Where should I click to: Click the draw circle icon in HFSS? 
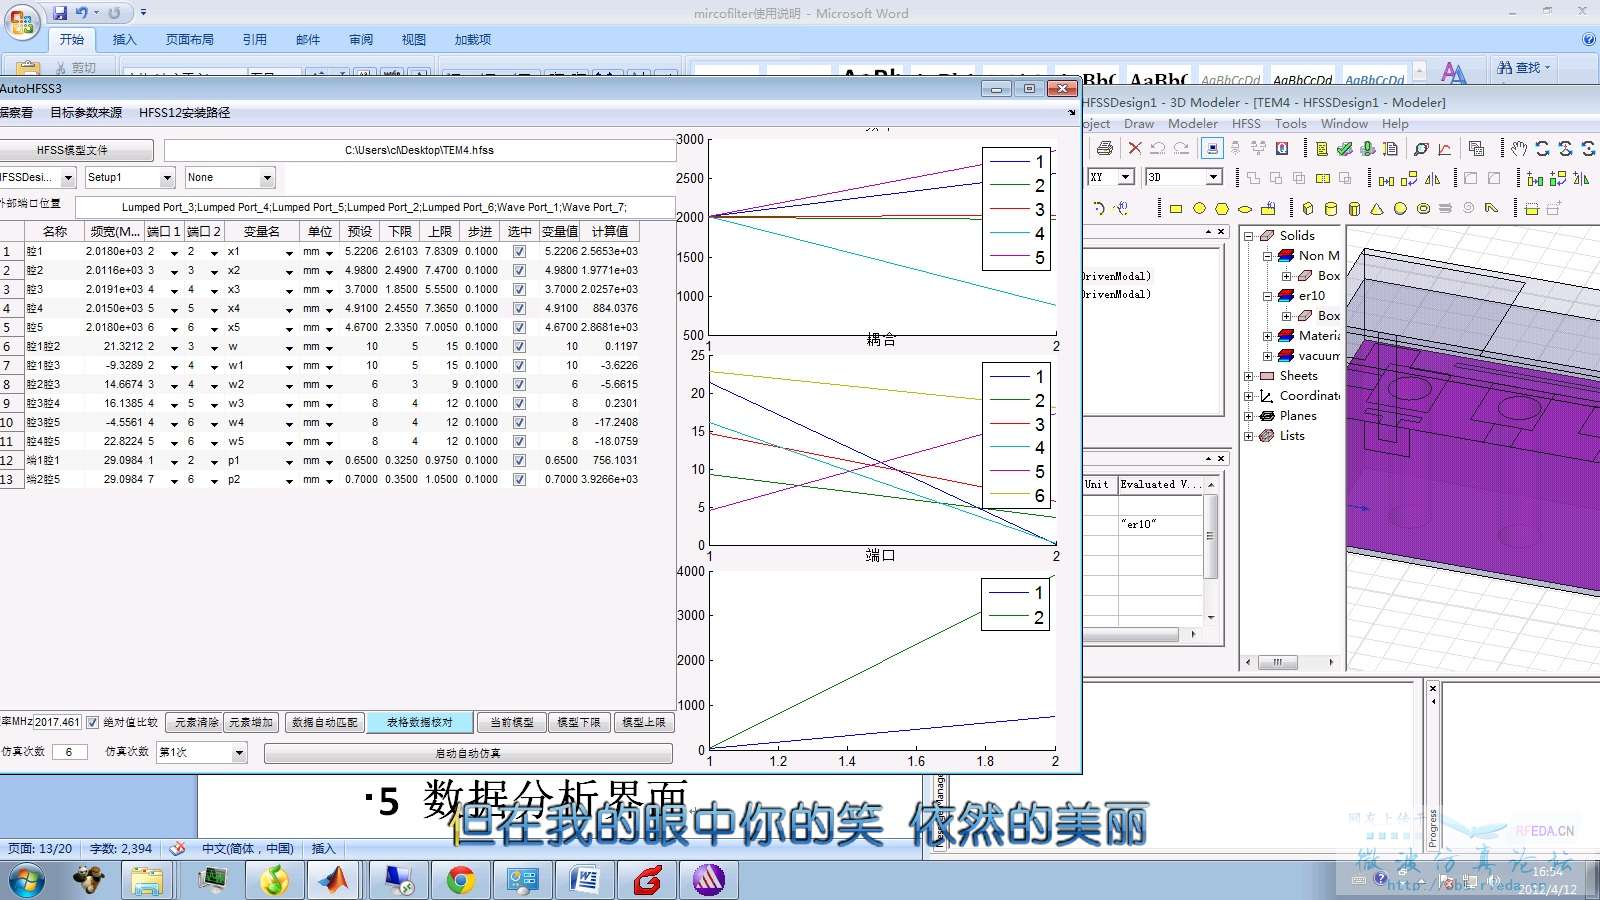1199,208
